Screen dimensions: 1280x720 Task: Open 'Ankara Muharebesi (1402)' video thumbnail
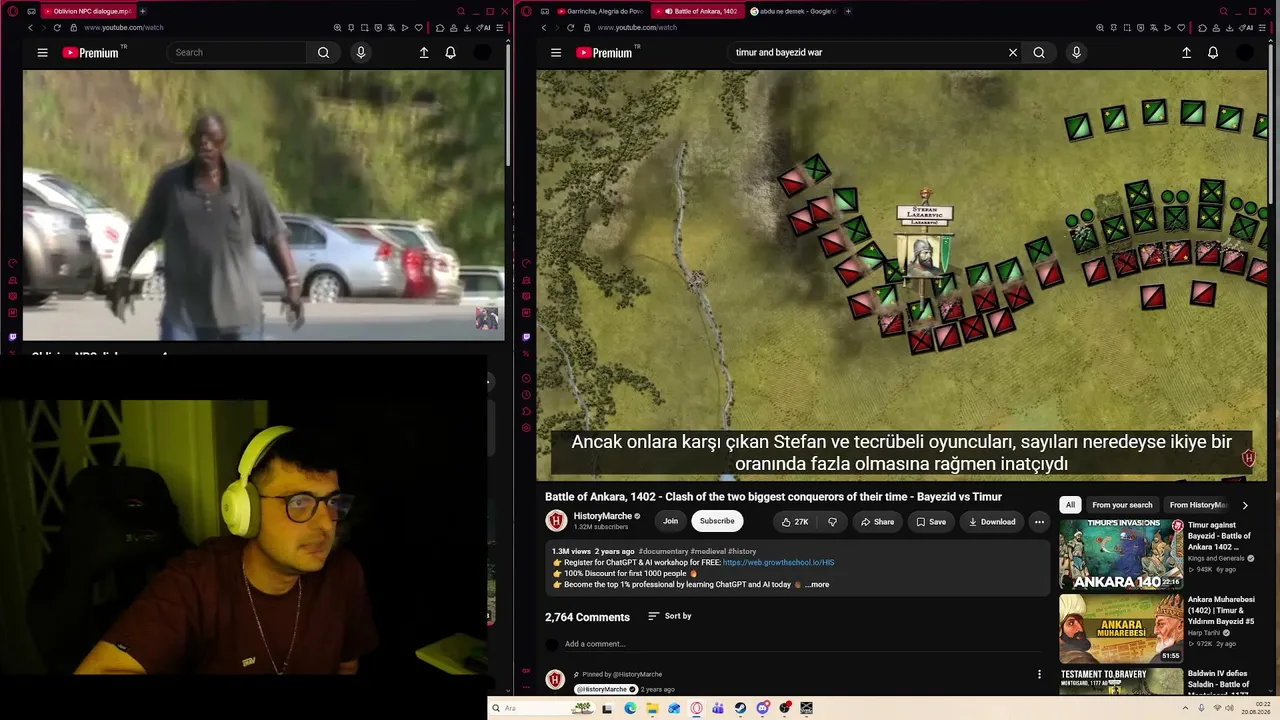coord(1121,628)
